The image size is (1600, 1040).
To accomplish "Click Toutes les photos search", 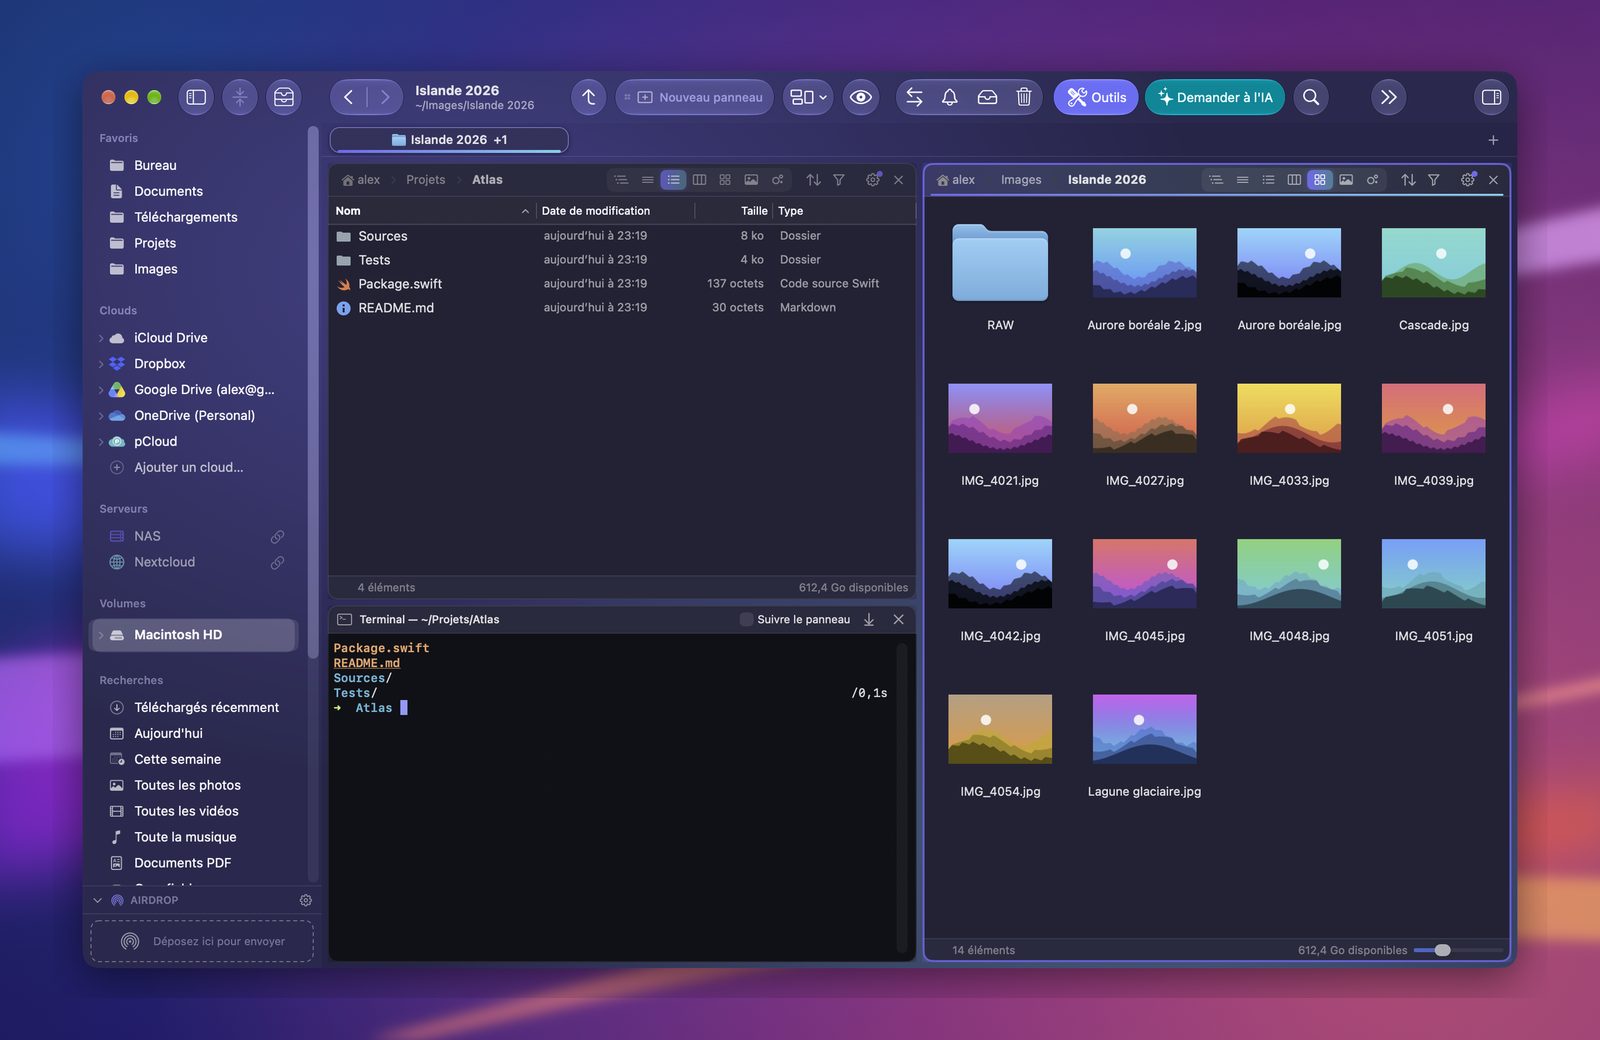I will coord(187,786).
